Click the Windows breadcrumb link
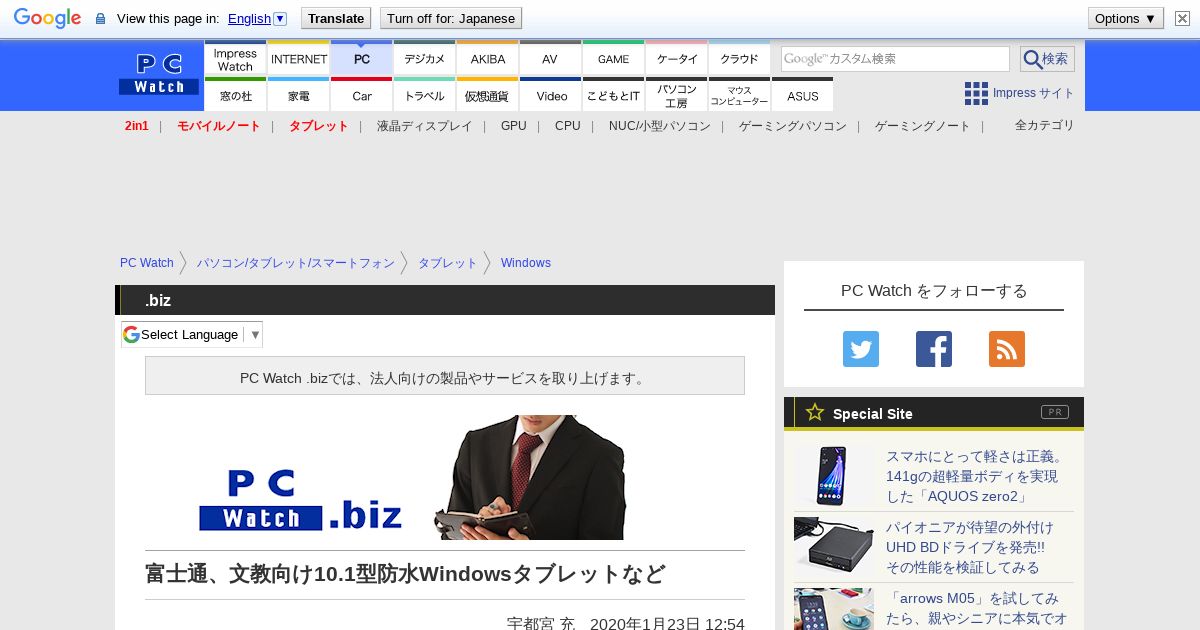1200x630 pixels. [x=526, y=263]
